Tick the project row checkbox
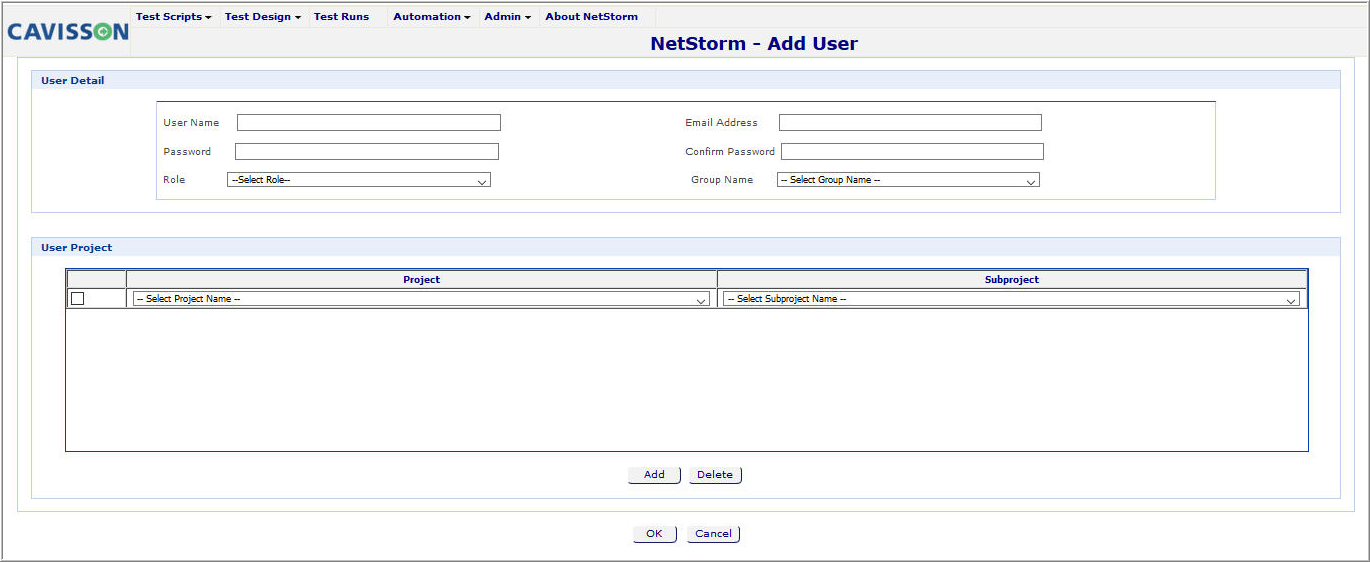This screenshot has height=562, width=1370. point(78,299)
